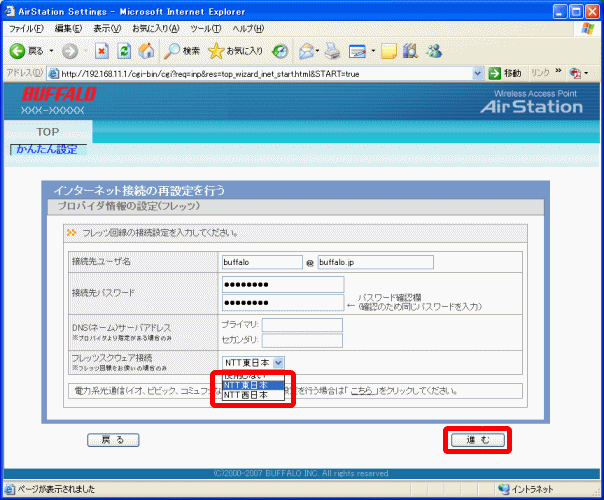This screenshot has width=604, height=500.
Task: Maximize the Internet Explorer window
Action: pyautogui.click(x=576, y=12)
